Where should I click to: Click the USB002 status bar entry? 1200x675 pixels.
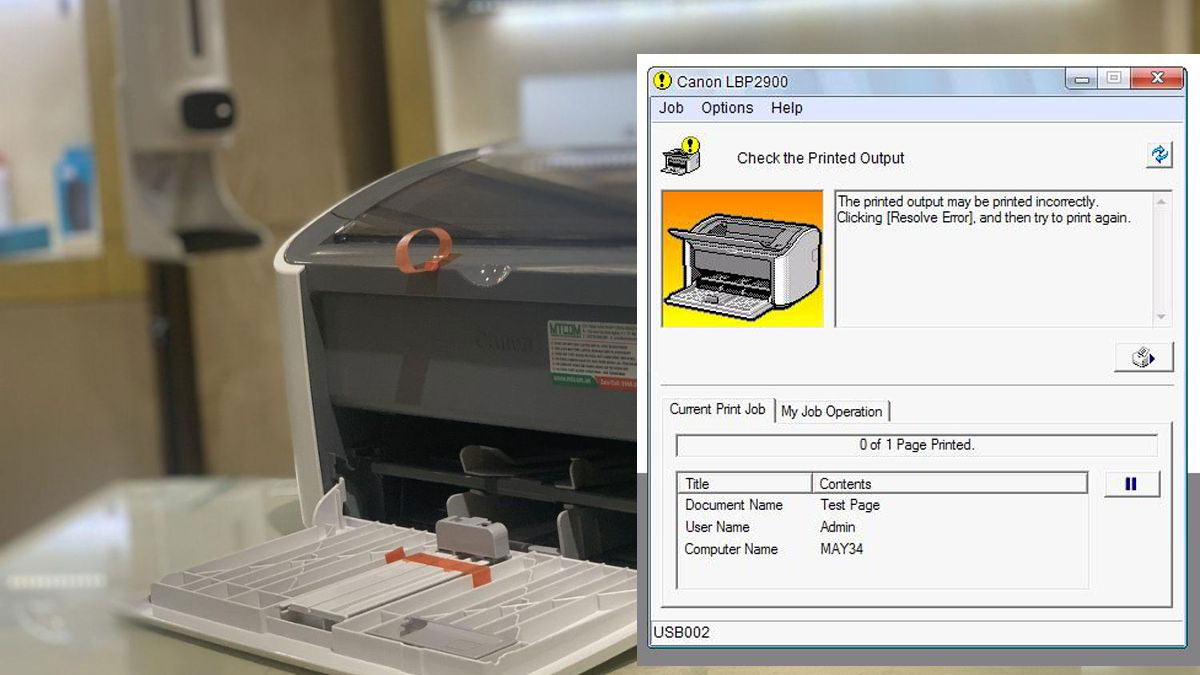681,632
